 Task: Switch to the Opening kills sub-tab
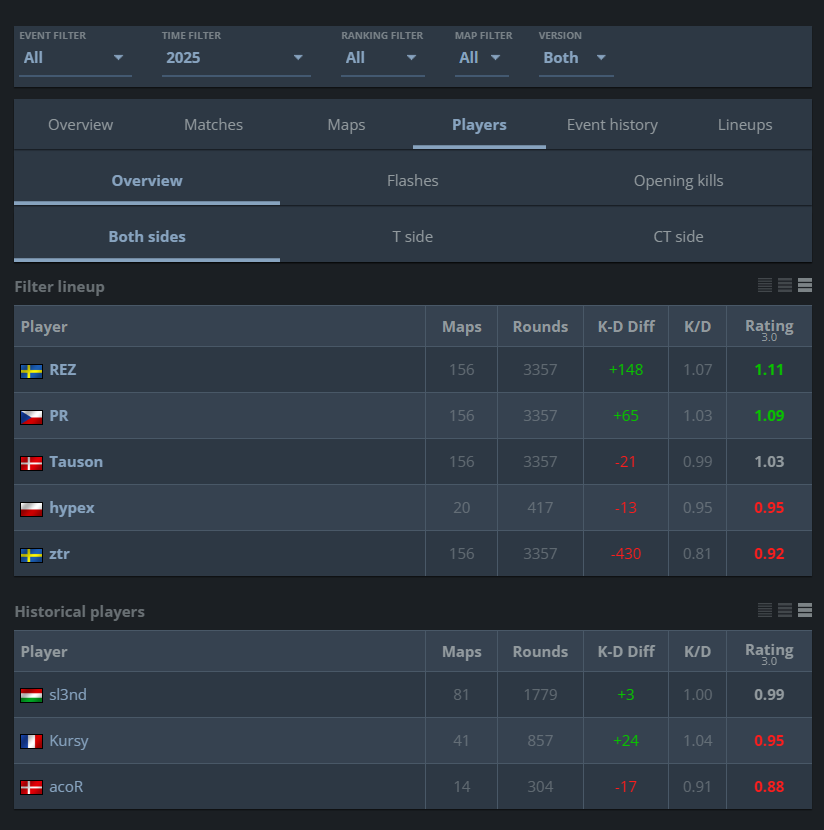pos(678,181)
